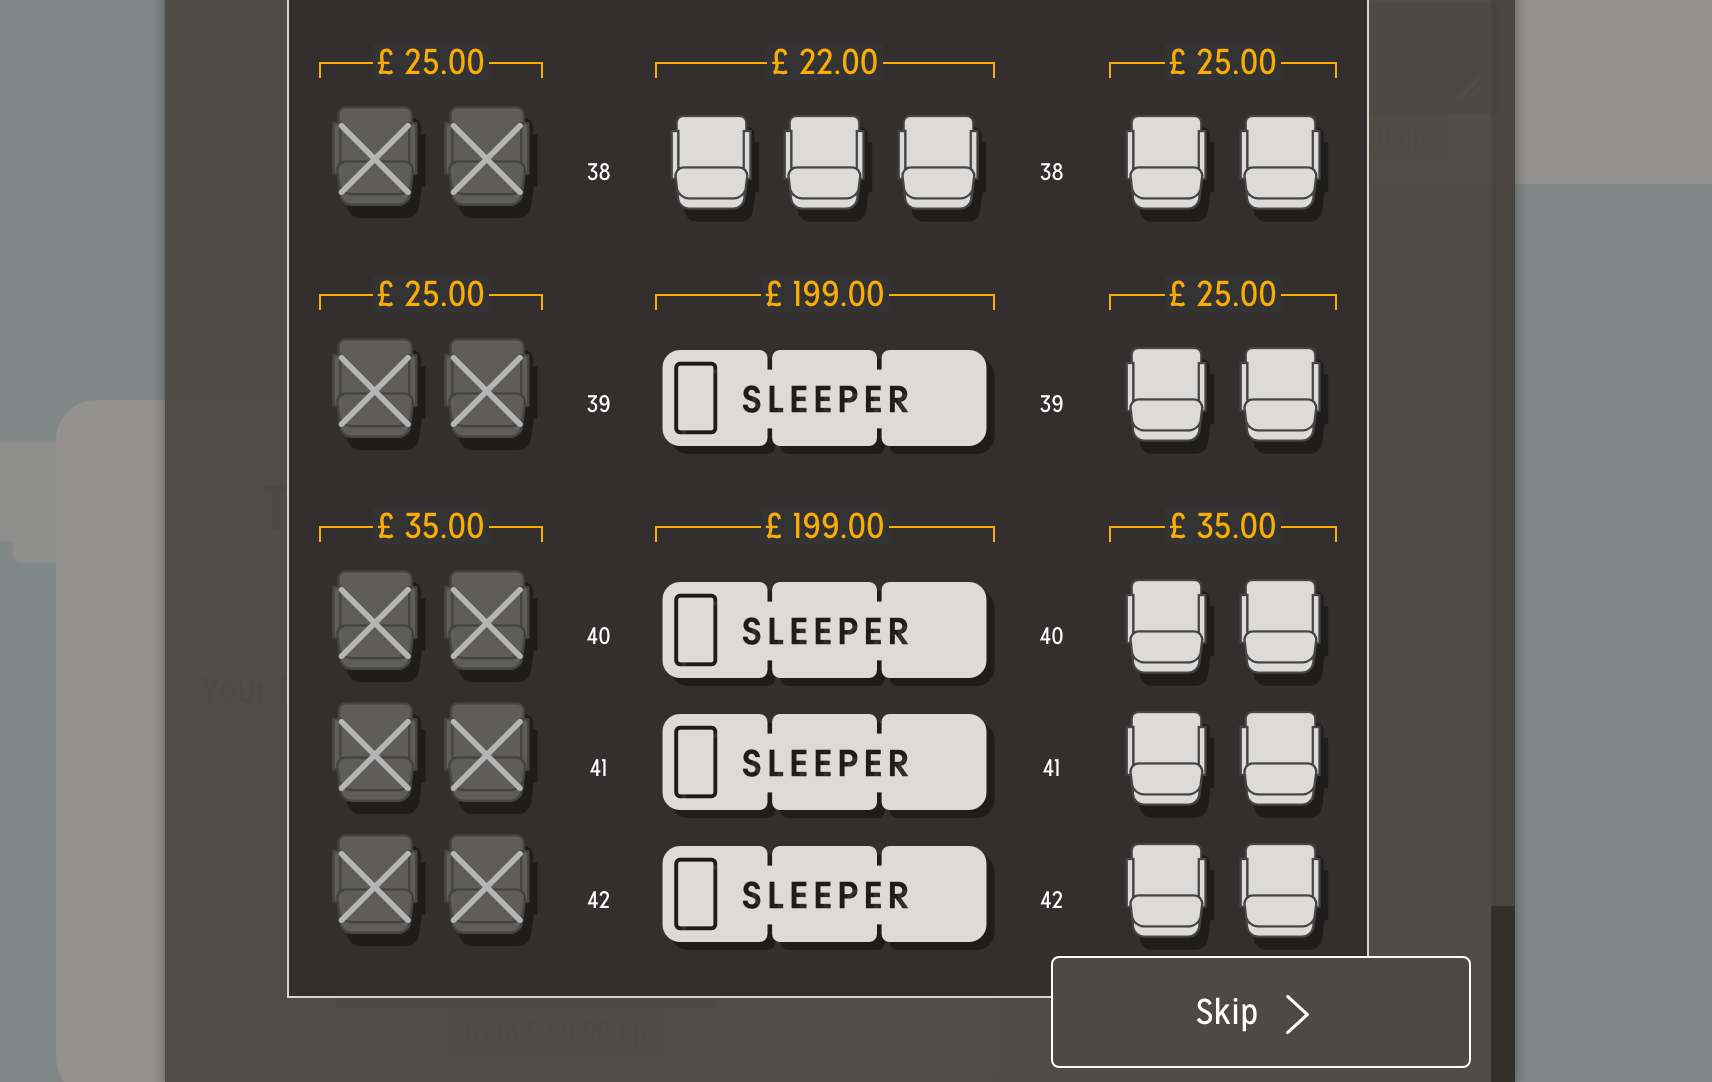This screenshot has width=1712, height=1082.
Task: Choose the right-side outer seat in row 42
Action: click(1280, 891)
